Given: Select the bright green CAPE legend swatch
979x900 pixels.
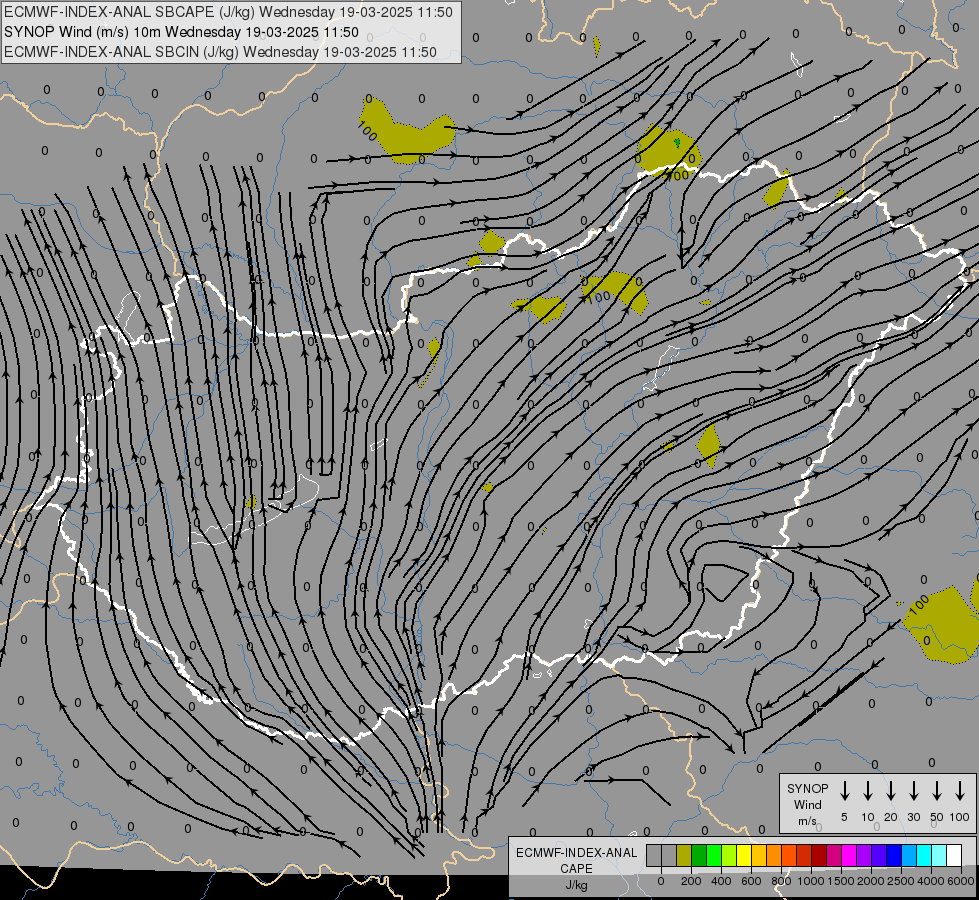Looking at the screenshot, I should point(714,855).
